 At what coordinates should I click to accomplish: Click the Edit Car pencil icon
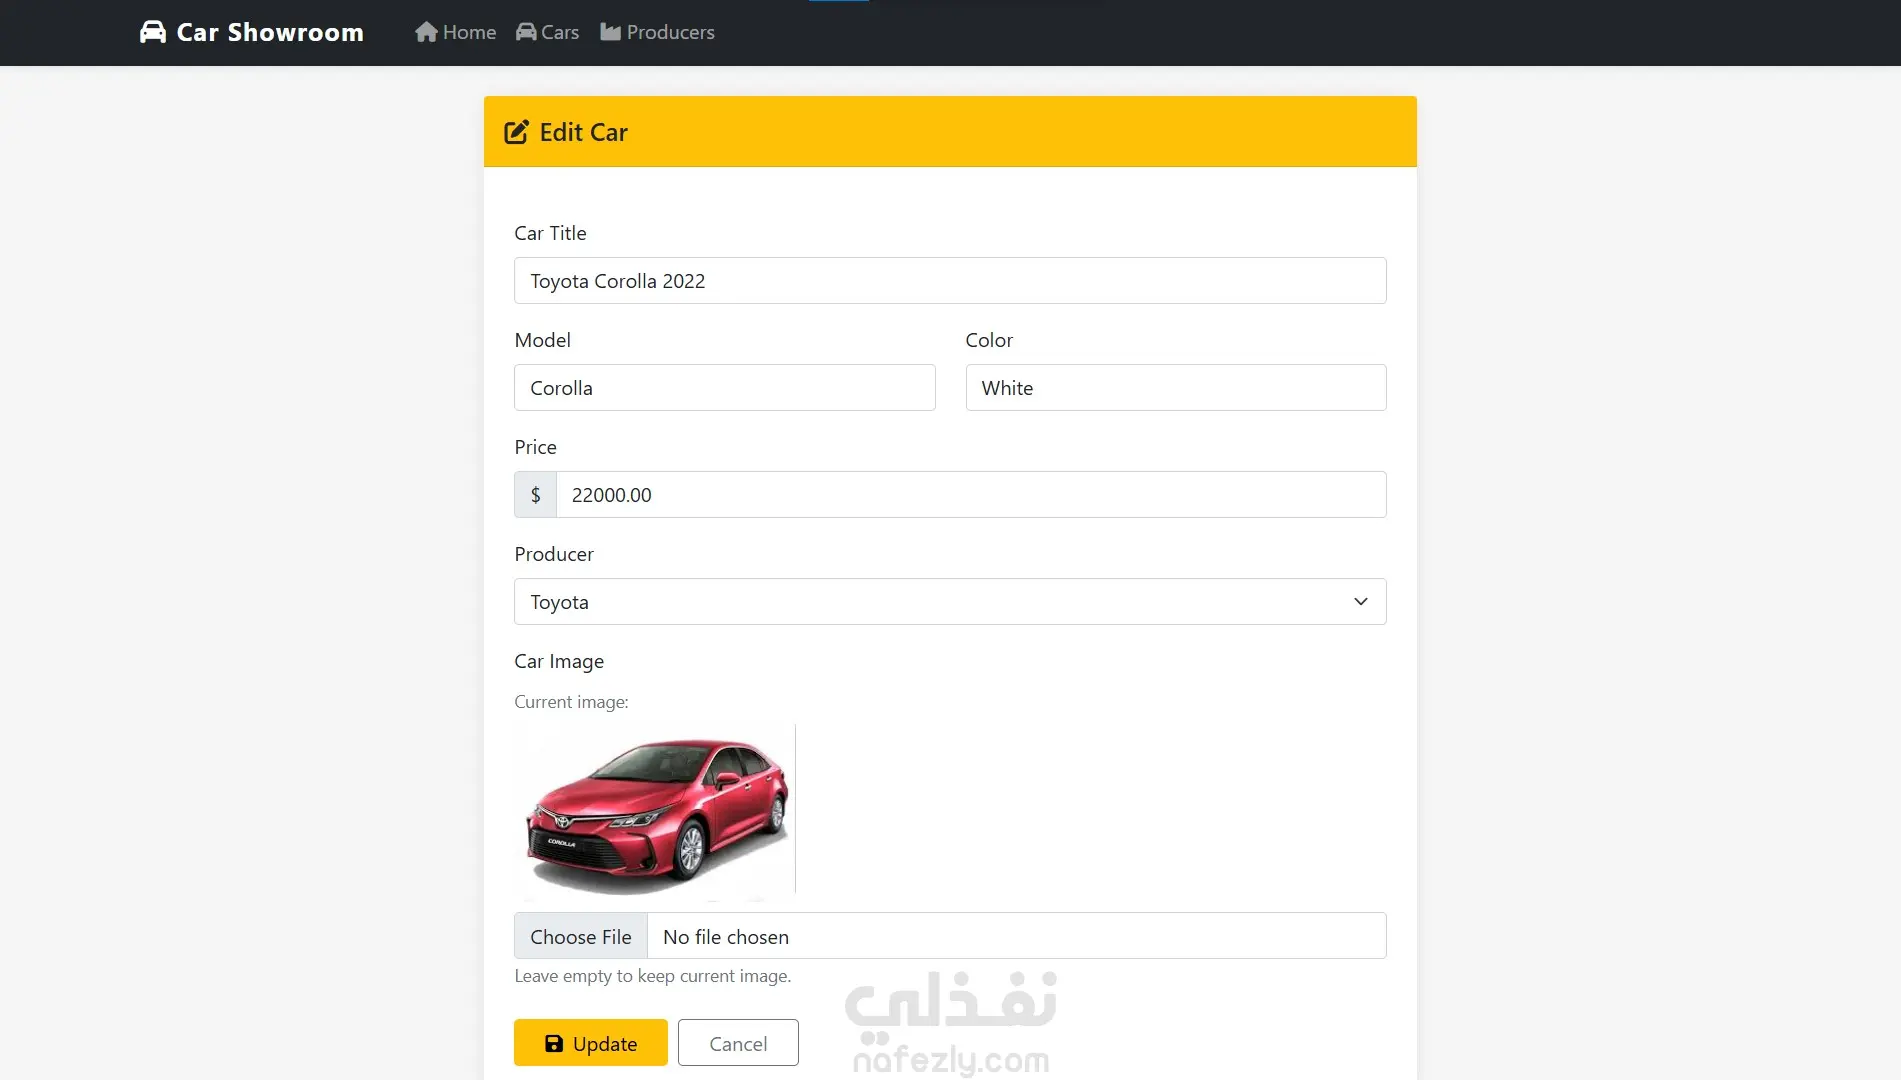tap(516, 132)
